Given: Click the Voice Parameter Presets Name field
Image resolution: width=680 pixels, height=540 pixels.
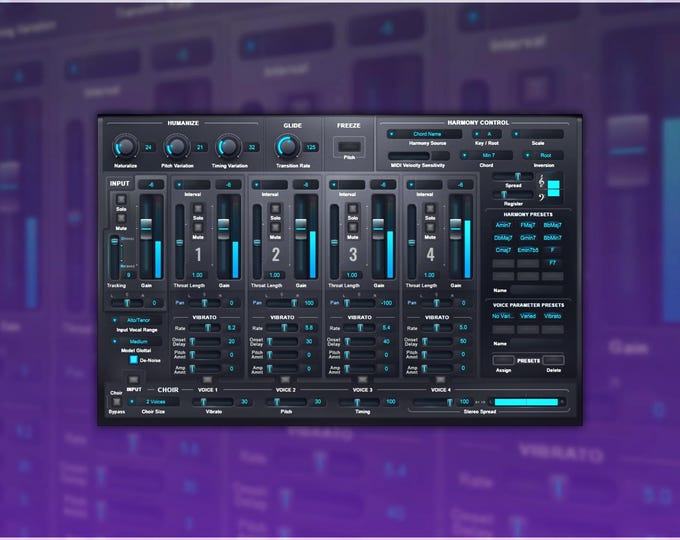Looking at the screenshot, I should click(537, 343).
